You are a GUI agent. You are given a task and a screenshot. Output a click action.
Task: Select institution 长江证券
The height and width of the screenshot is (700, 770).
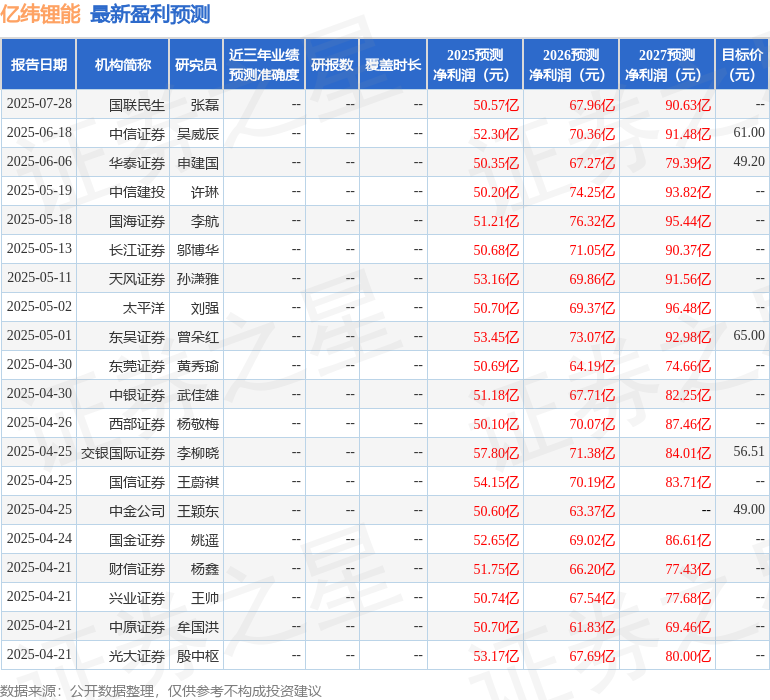[137, 250]
